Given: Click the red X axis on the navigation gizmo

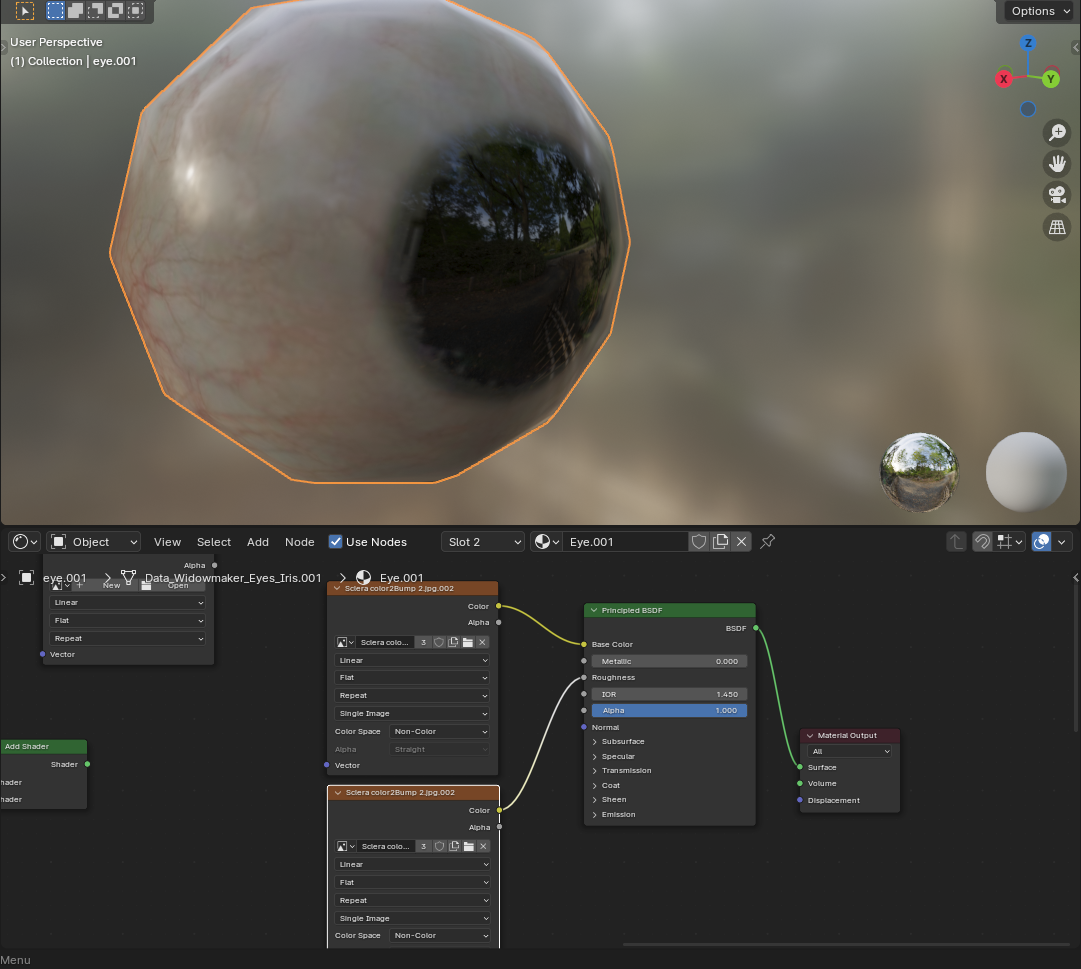Looking at the screenshot, I should (1004, 79).
